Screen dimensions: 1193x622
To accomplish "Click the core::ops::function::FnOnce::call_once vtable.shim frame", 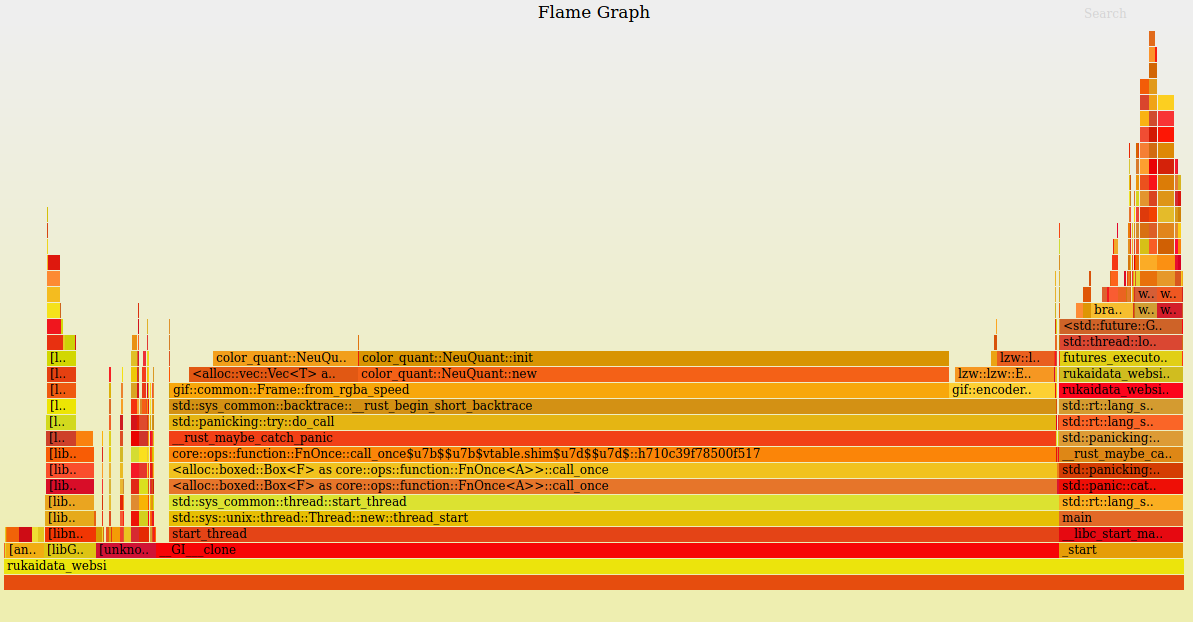I will click(612, 455).
